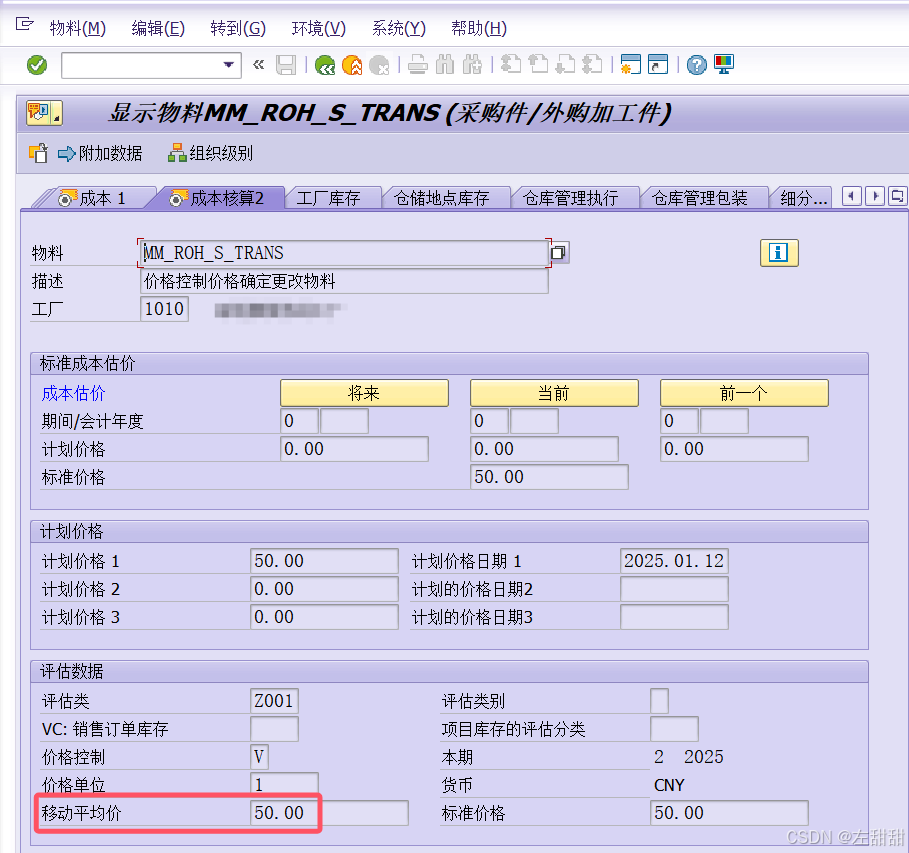The height and width of the screenshot is (853, 909).
Task: Click the blue information icon button
Action: point(779,253)
